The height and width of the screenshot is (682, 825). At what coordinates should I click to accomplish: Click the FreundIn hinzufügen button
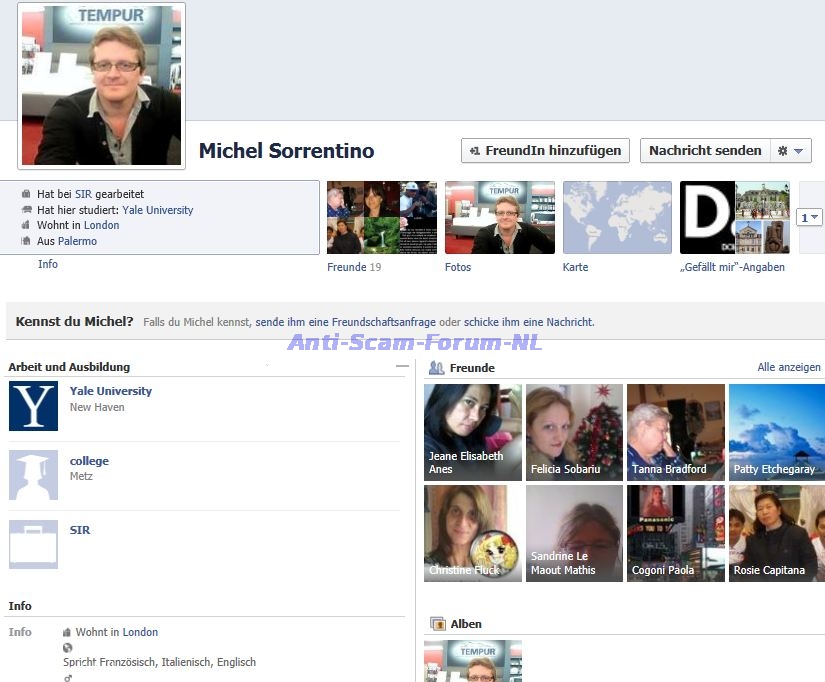545,151
